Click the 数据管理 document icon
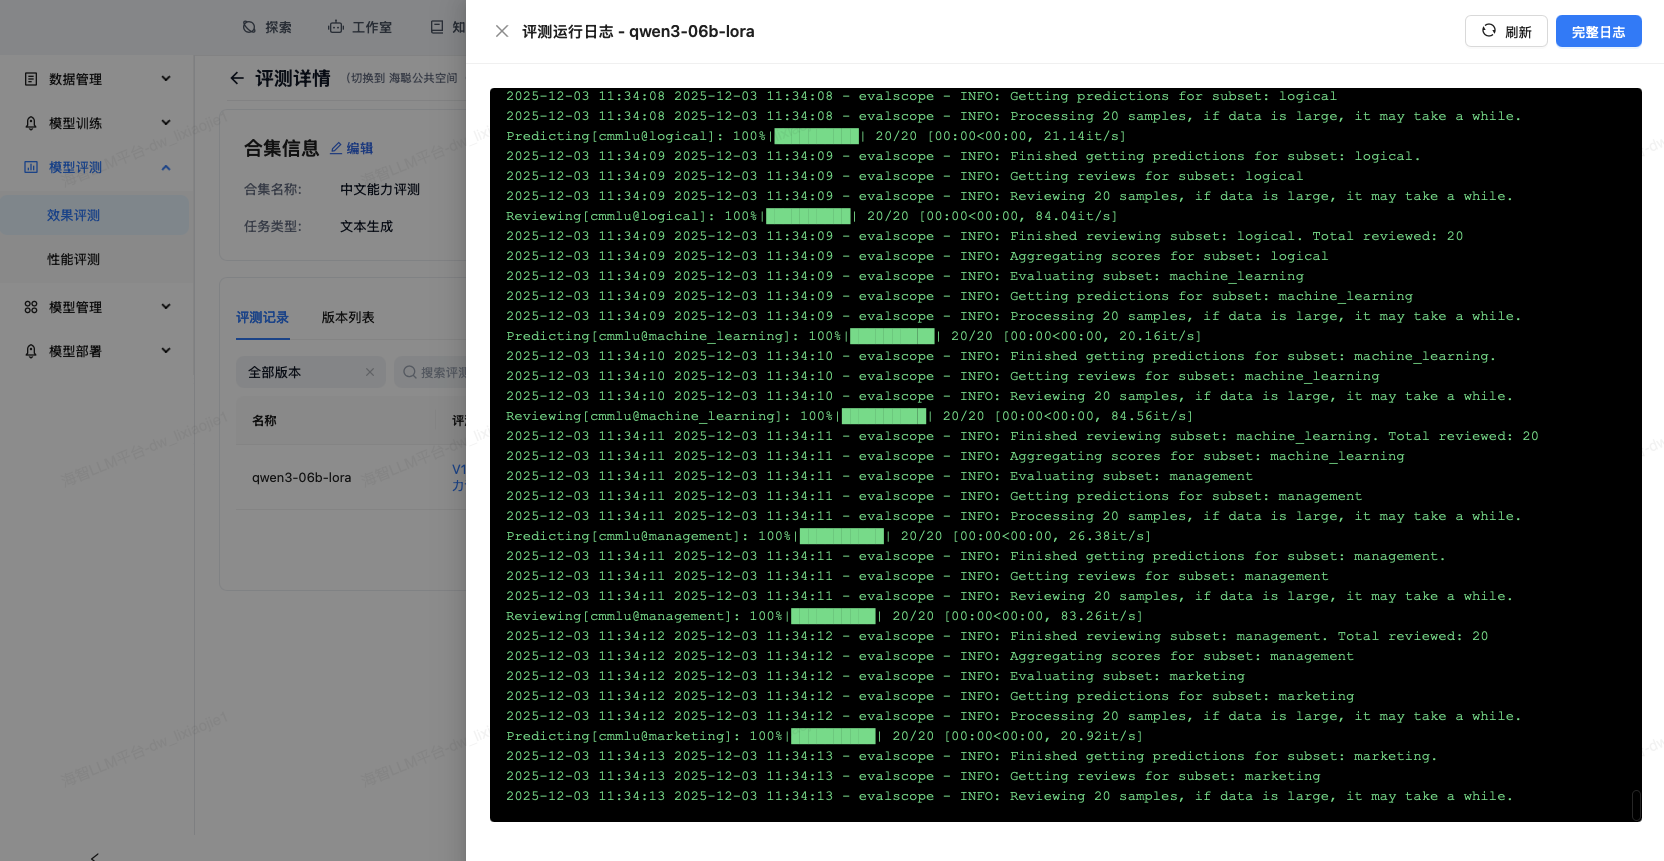The image size is (1664, 861). tap(31, 79)
